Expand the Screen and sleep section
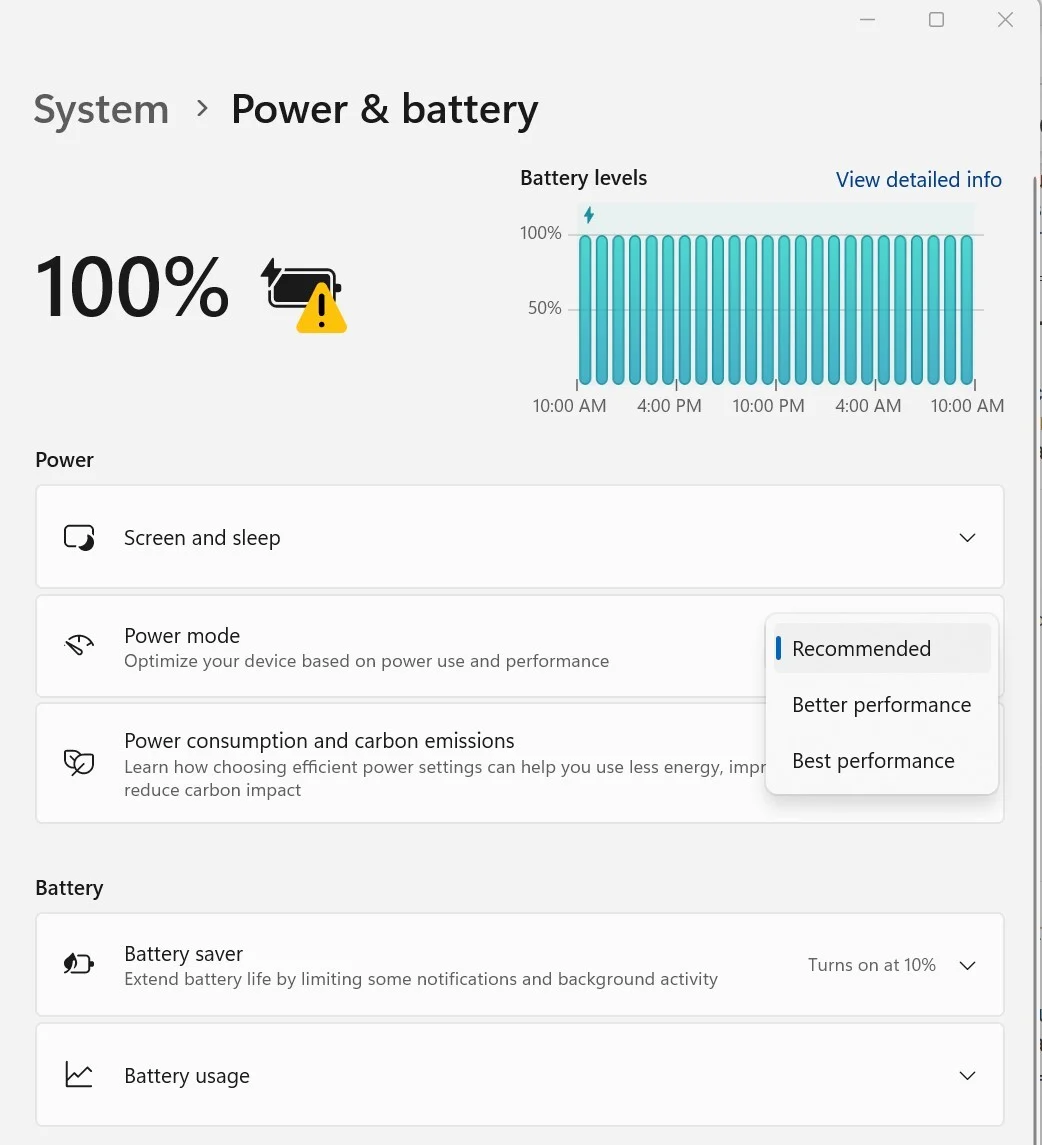This screenshot has width=1042, height=1145. point(966,538)
